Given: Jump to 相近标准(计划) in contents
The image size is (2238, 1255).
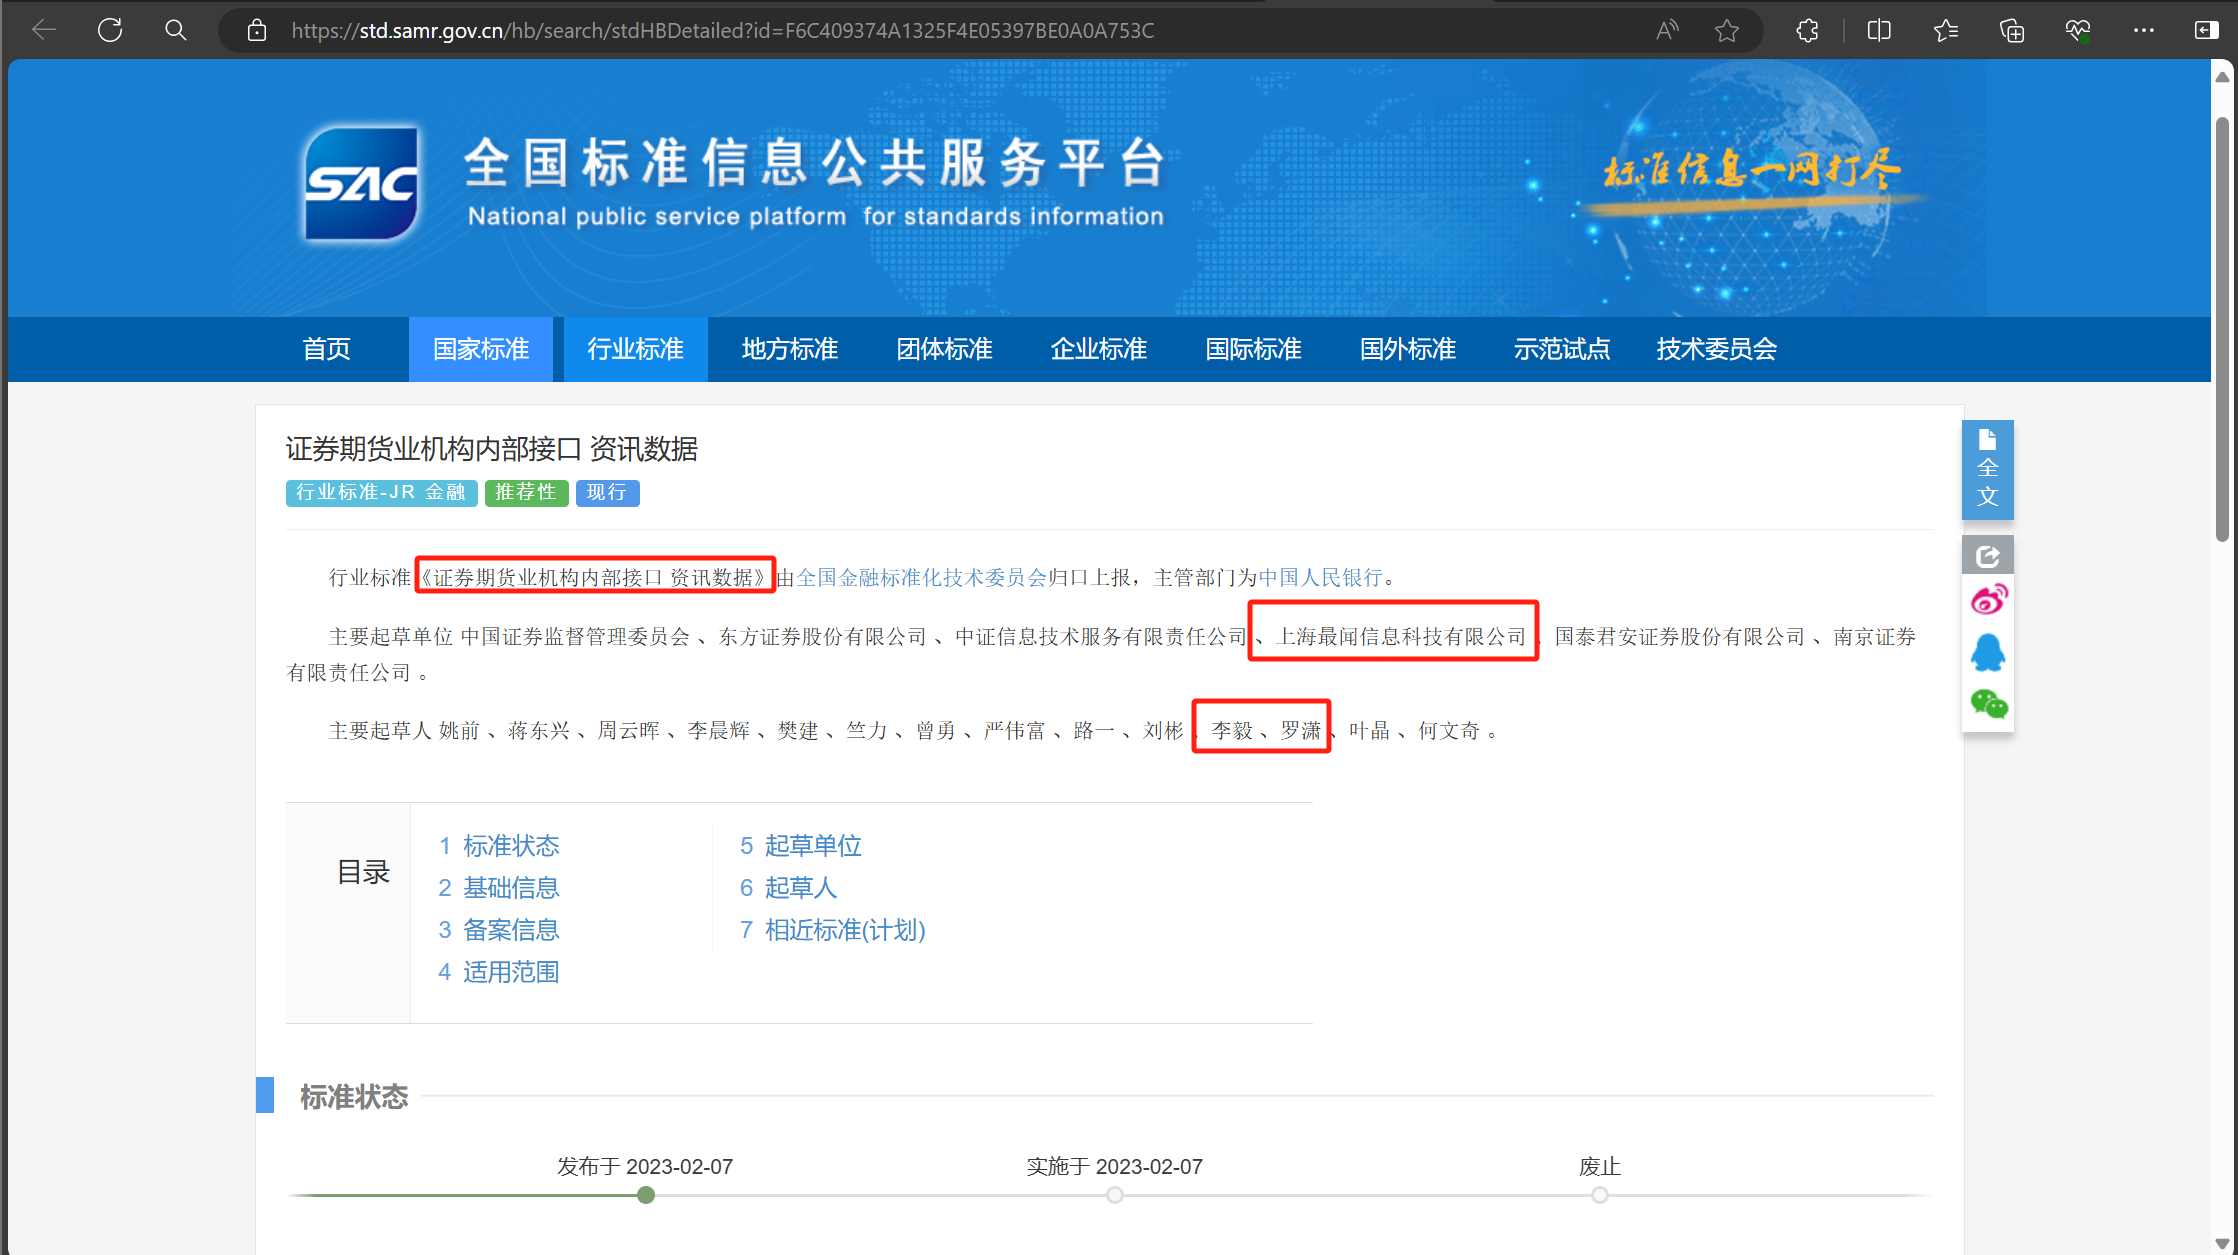Looking at the screenshot, I should (844, 930).
